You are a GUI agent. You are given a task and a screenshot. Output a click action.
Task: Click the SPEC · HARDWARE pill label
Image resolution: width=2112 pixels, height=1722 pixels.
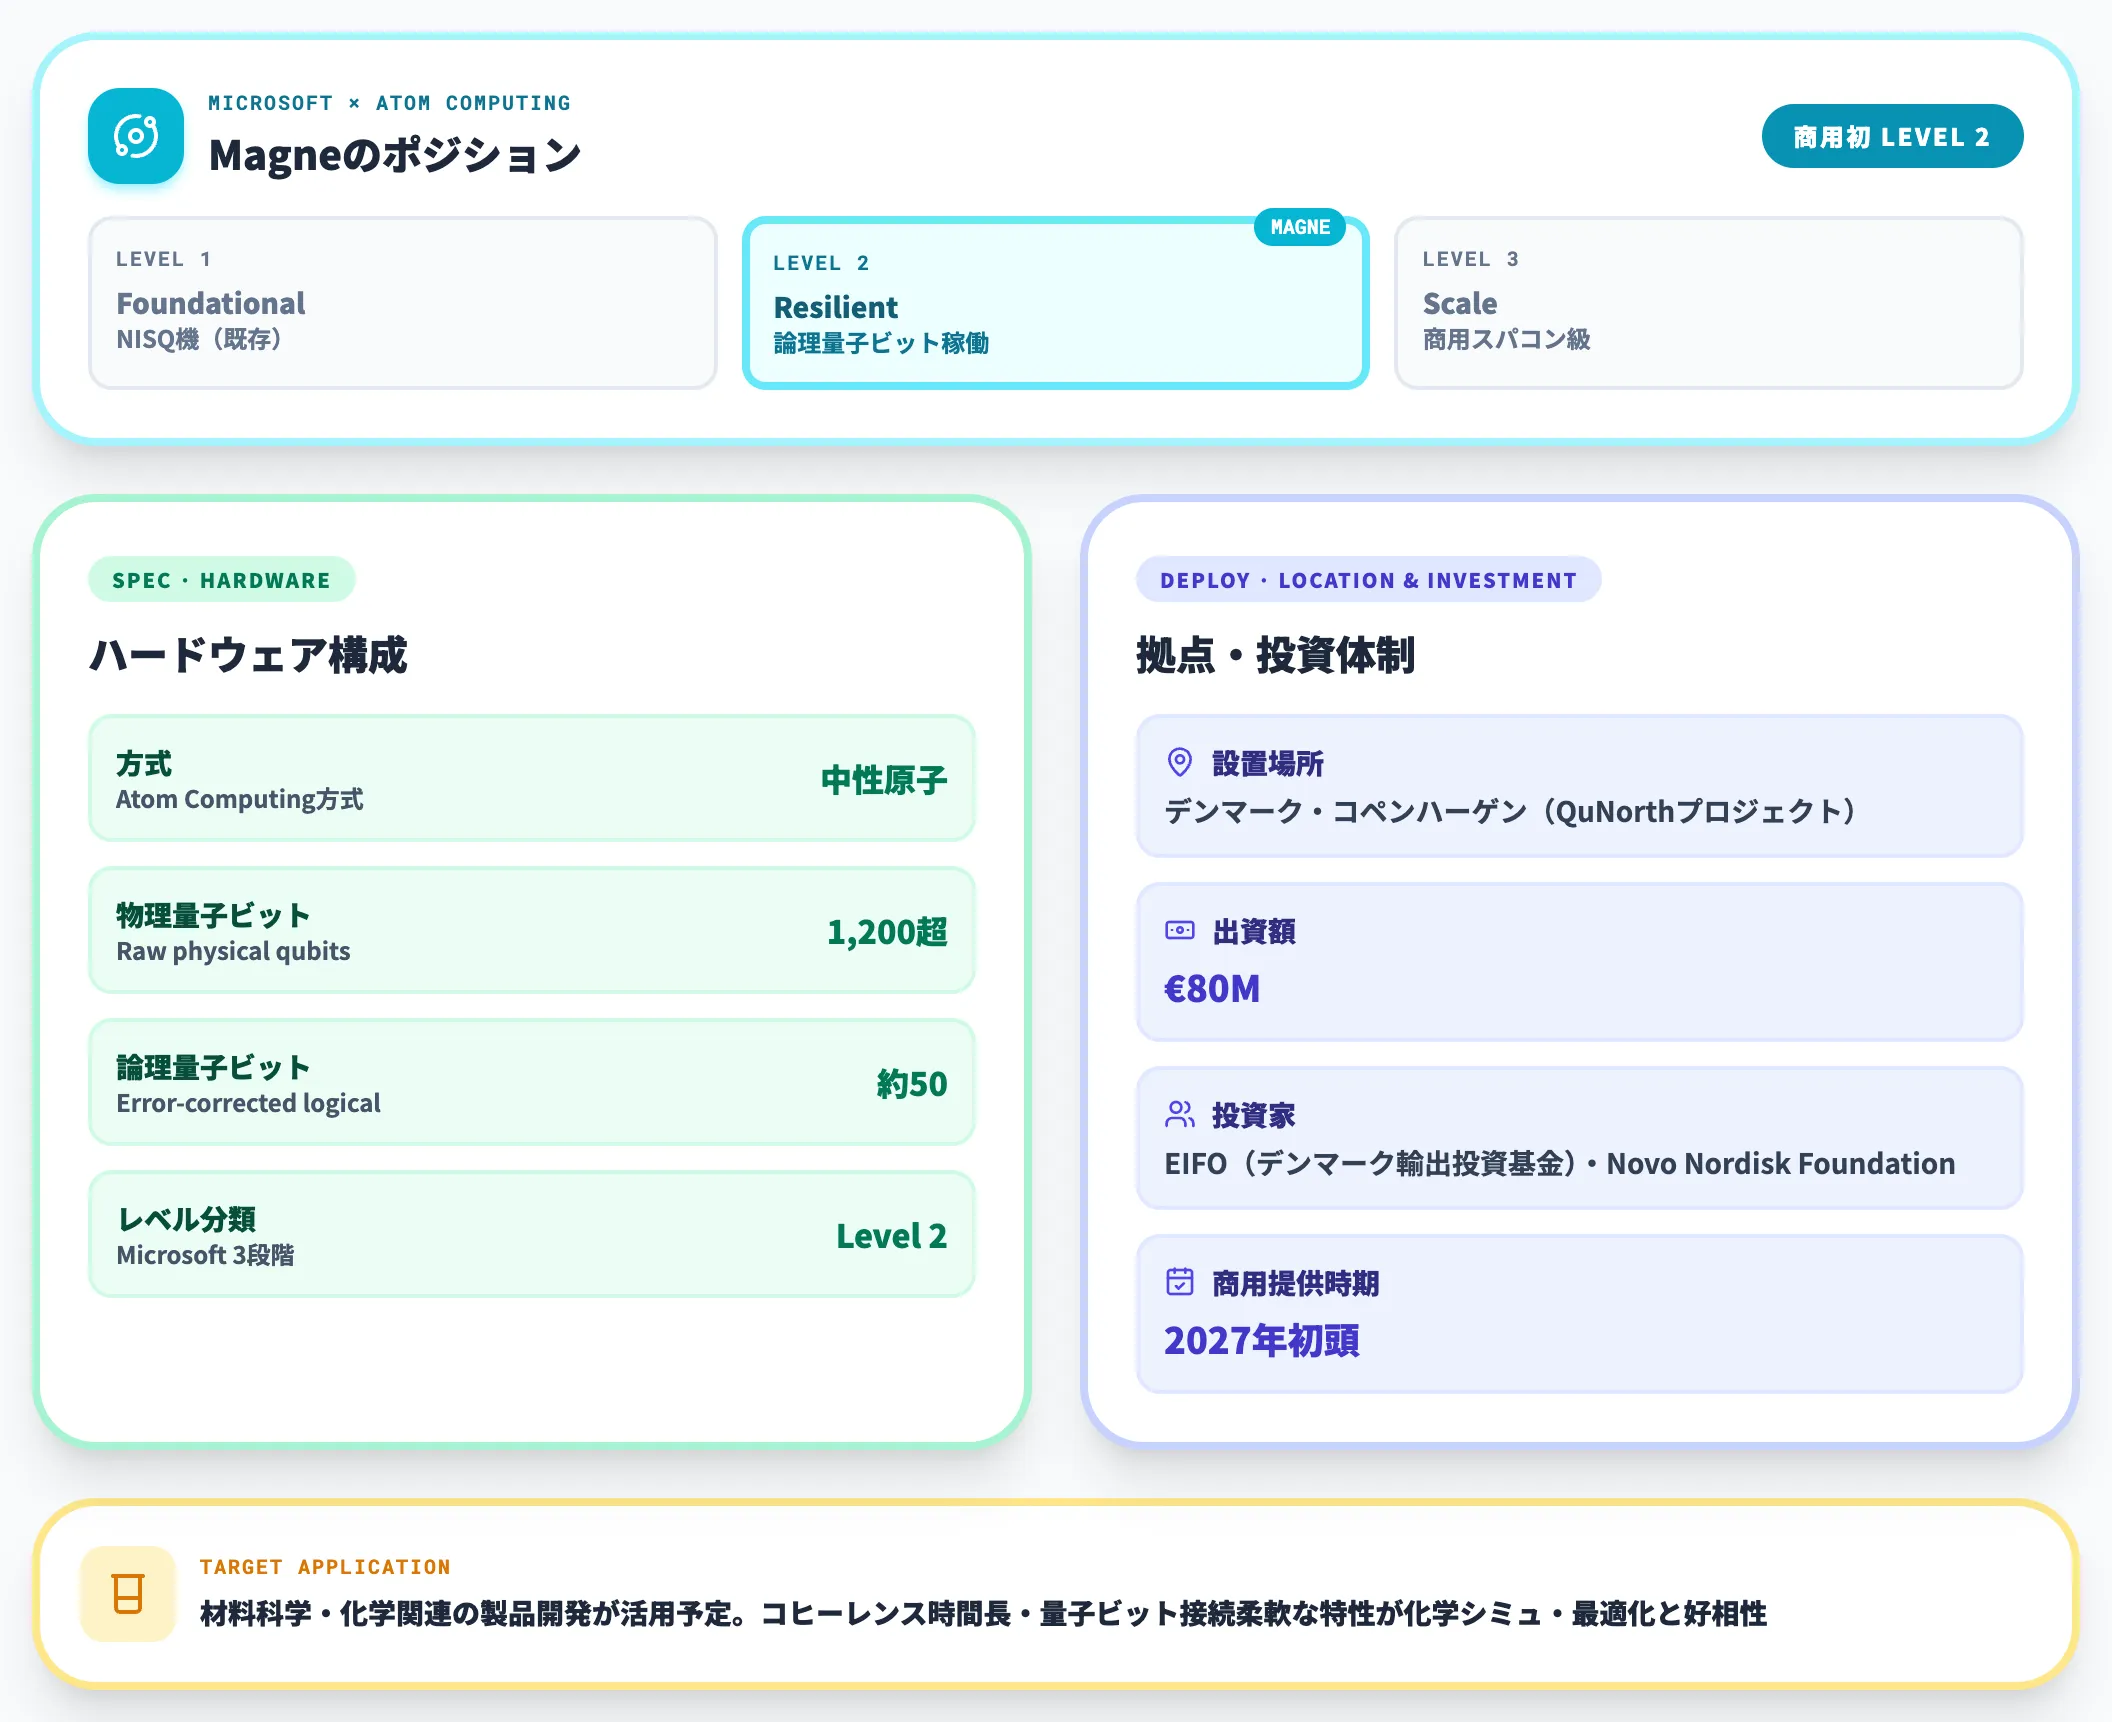tap(221, 580)
